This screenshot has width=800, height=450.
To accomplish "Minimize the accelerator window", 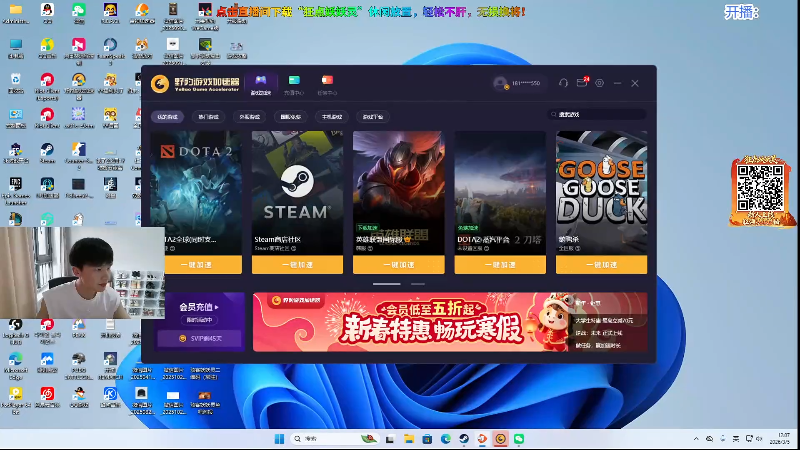I will 617,83.
